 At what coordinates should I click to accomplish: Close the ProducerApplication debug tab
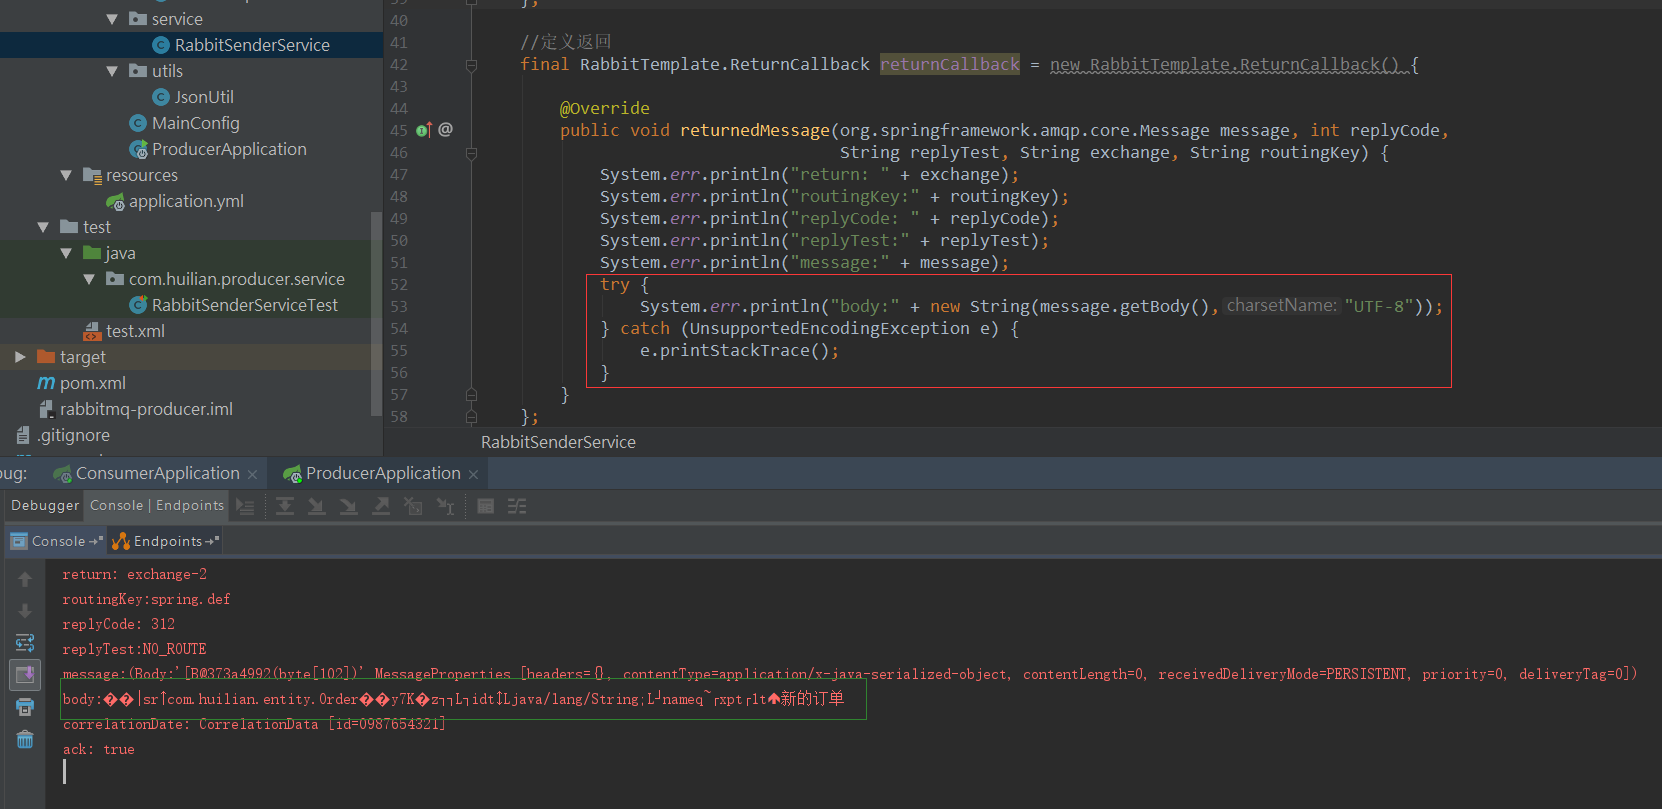(x=473, y=474)
